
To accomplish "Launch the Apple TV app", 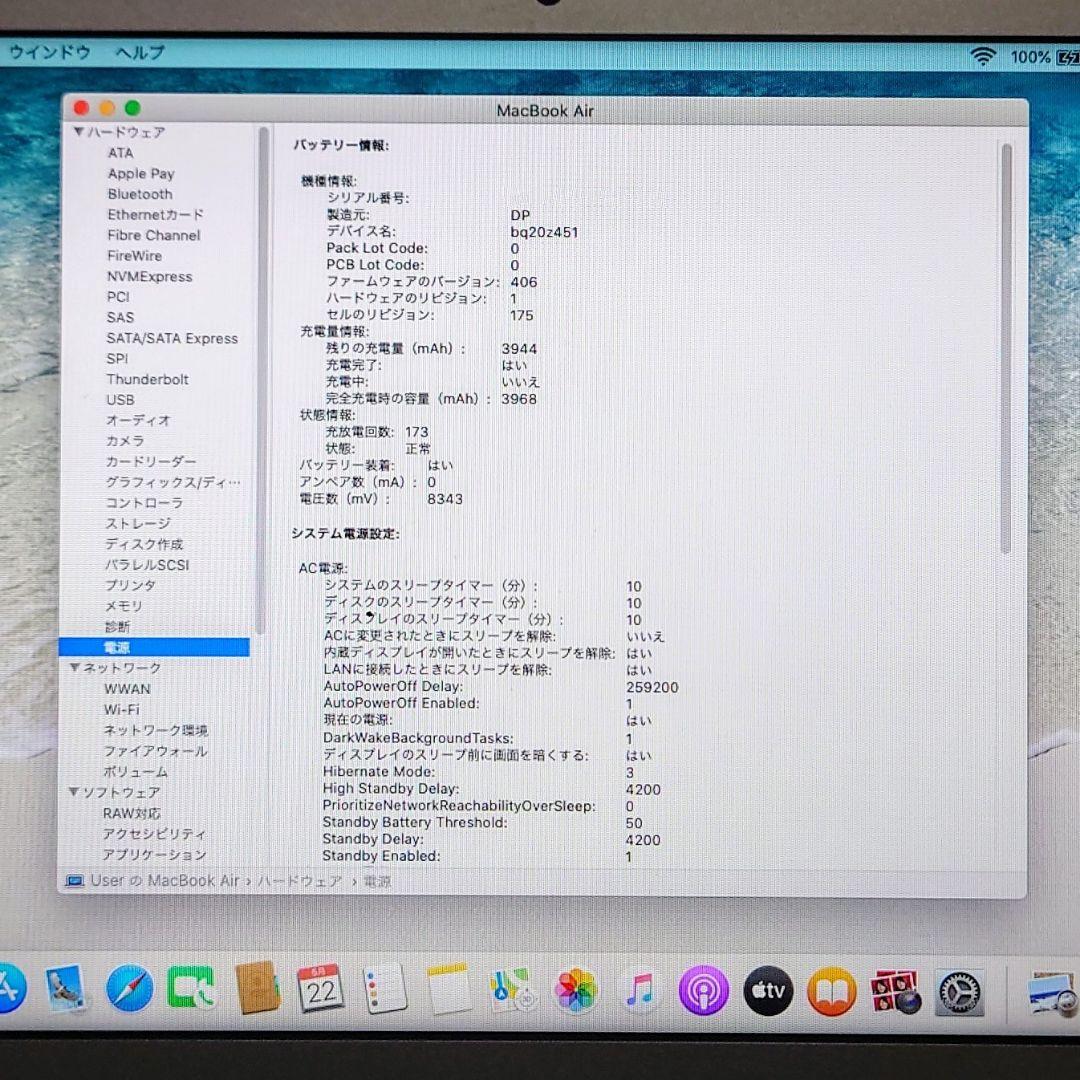I will click(x=768, y=990).
